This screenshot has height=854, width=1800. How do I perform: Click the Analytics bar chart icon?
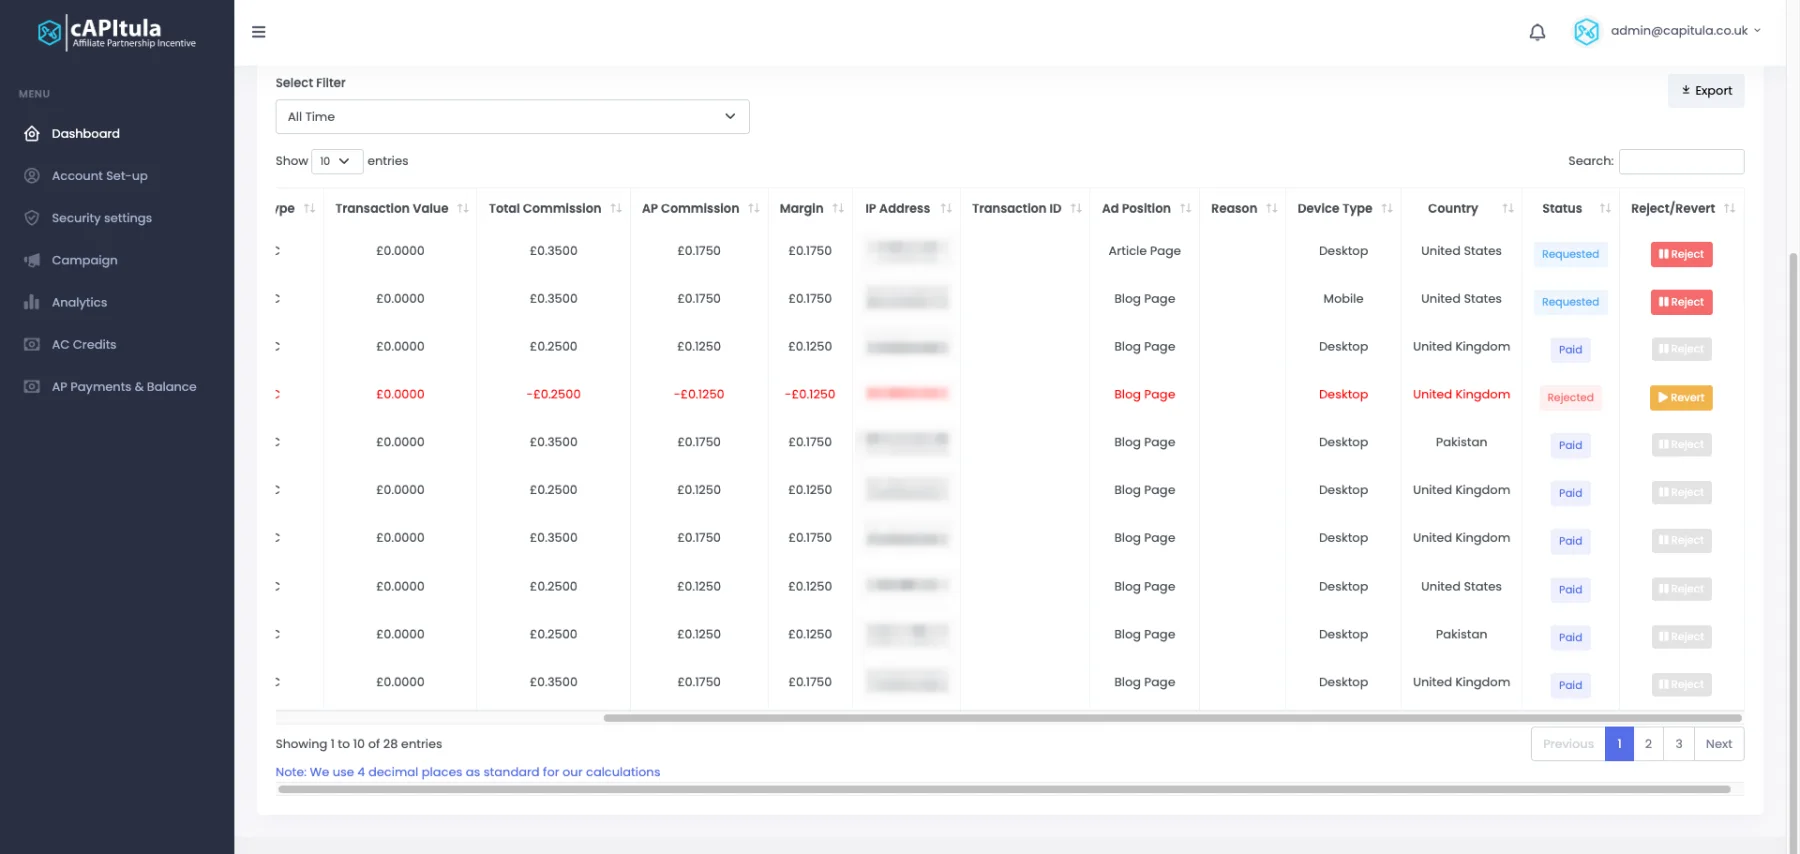pos(32,302)
